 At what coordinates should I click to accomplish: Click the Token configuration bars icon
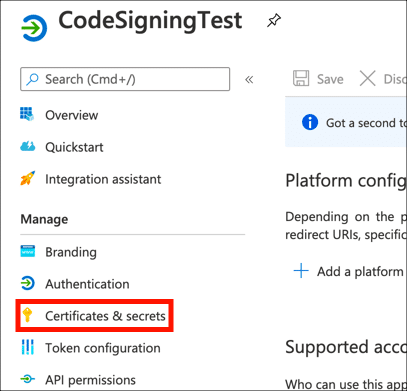point(27,347)
